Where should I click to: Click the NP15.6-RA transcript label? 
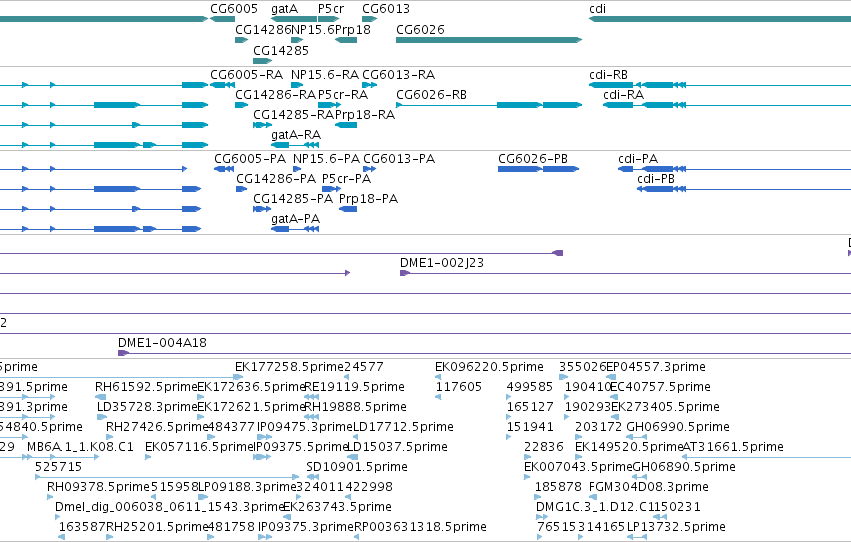pos(325,74)
